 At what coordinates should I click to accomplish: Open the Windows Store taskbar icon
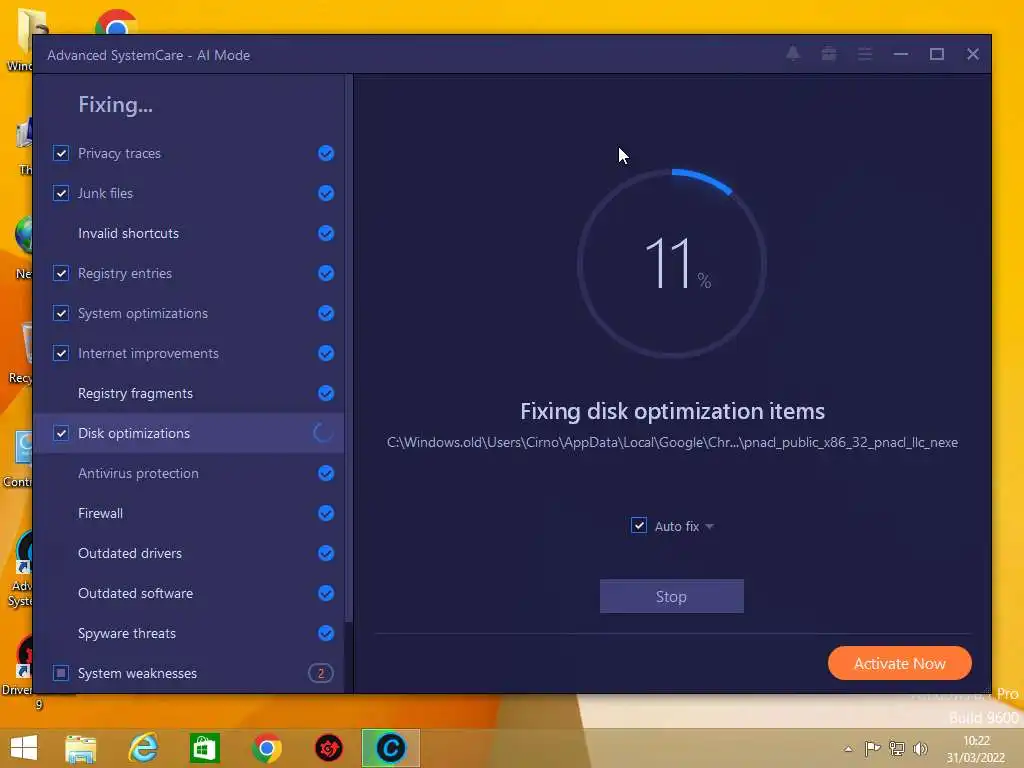coord(204,748)
